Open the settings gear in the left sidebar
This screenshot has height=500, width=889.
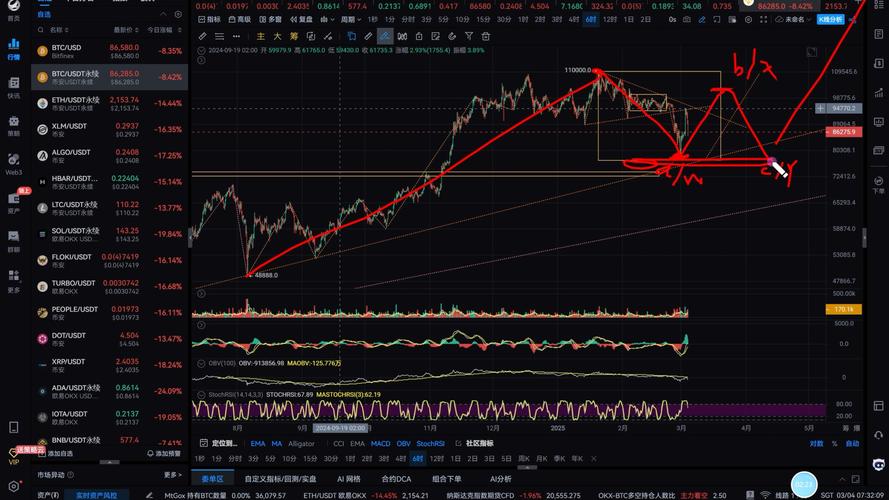(14, 486)
